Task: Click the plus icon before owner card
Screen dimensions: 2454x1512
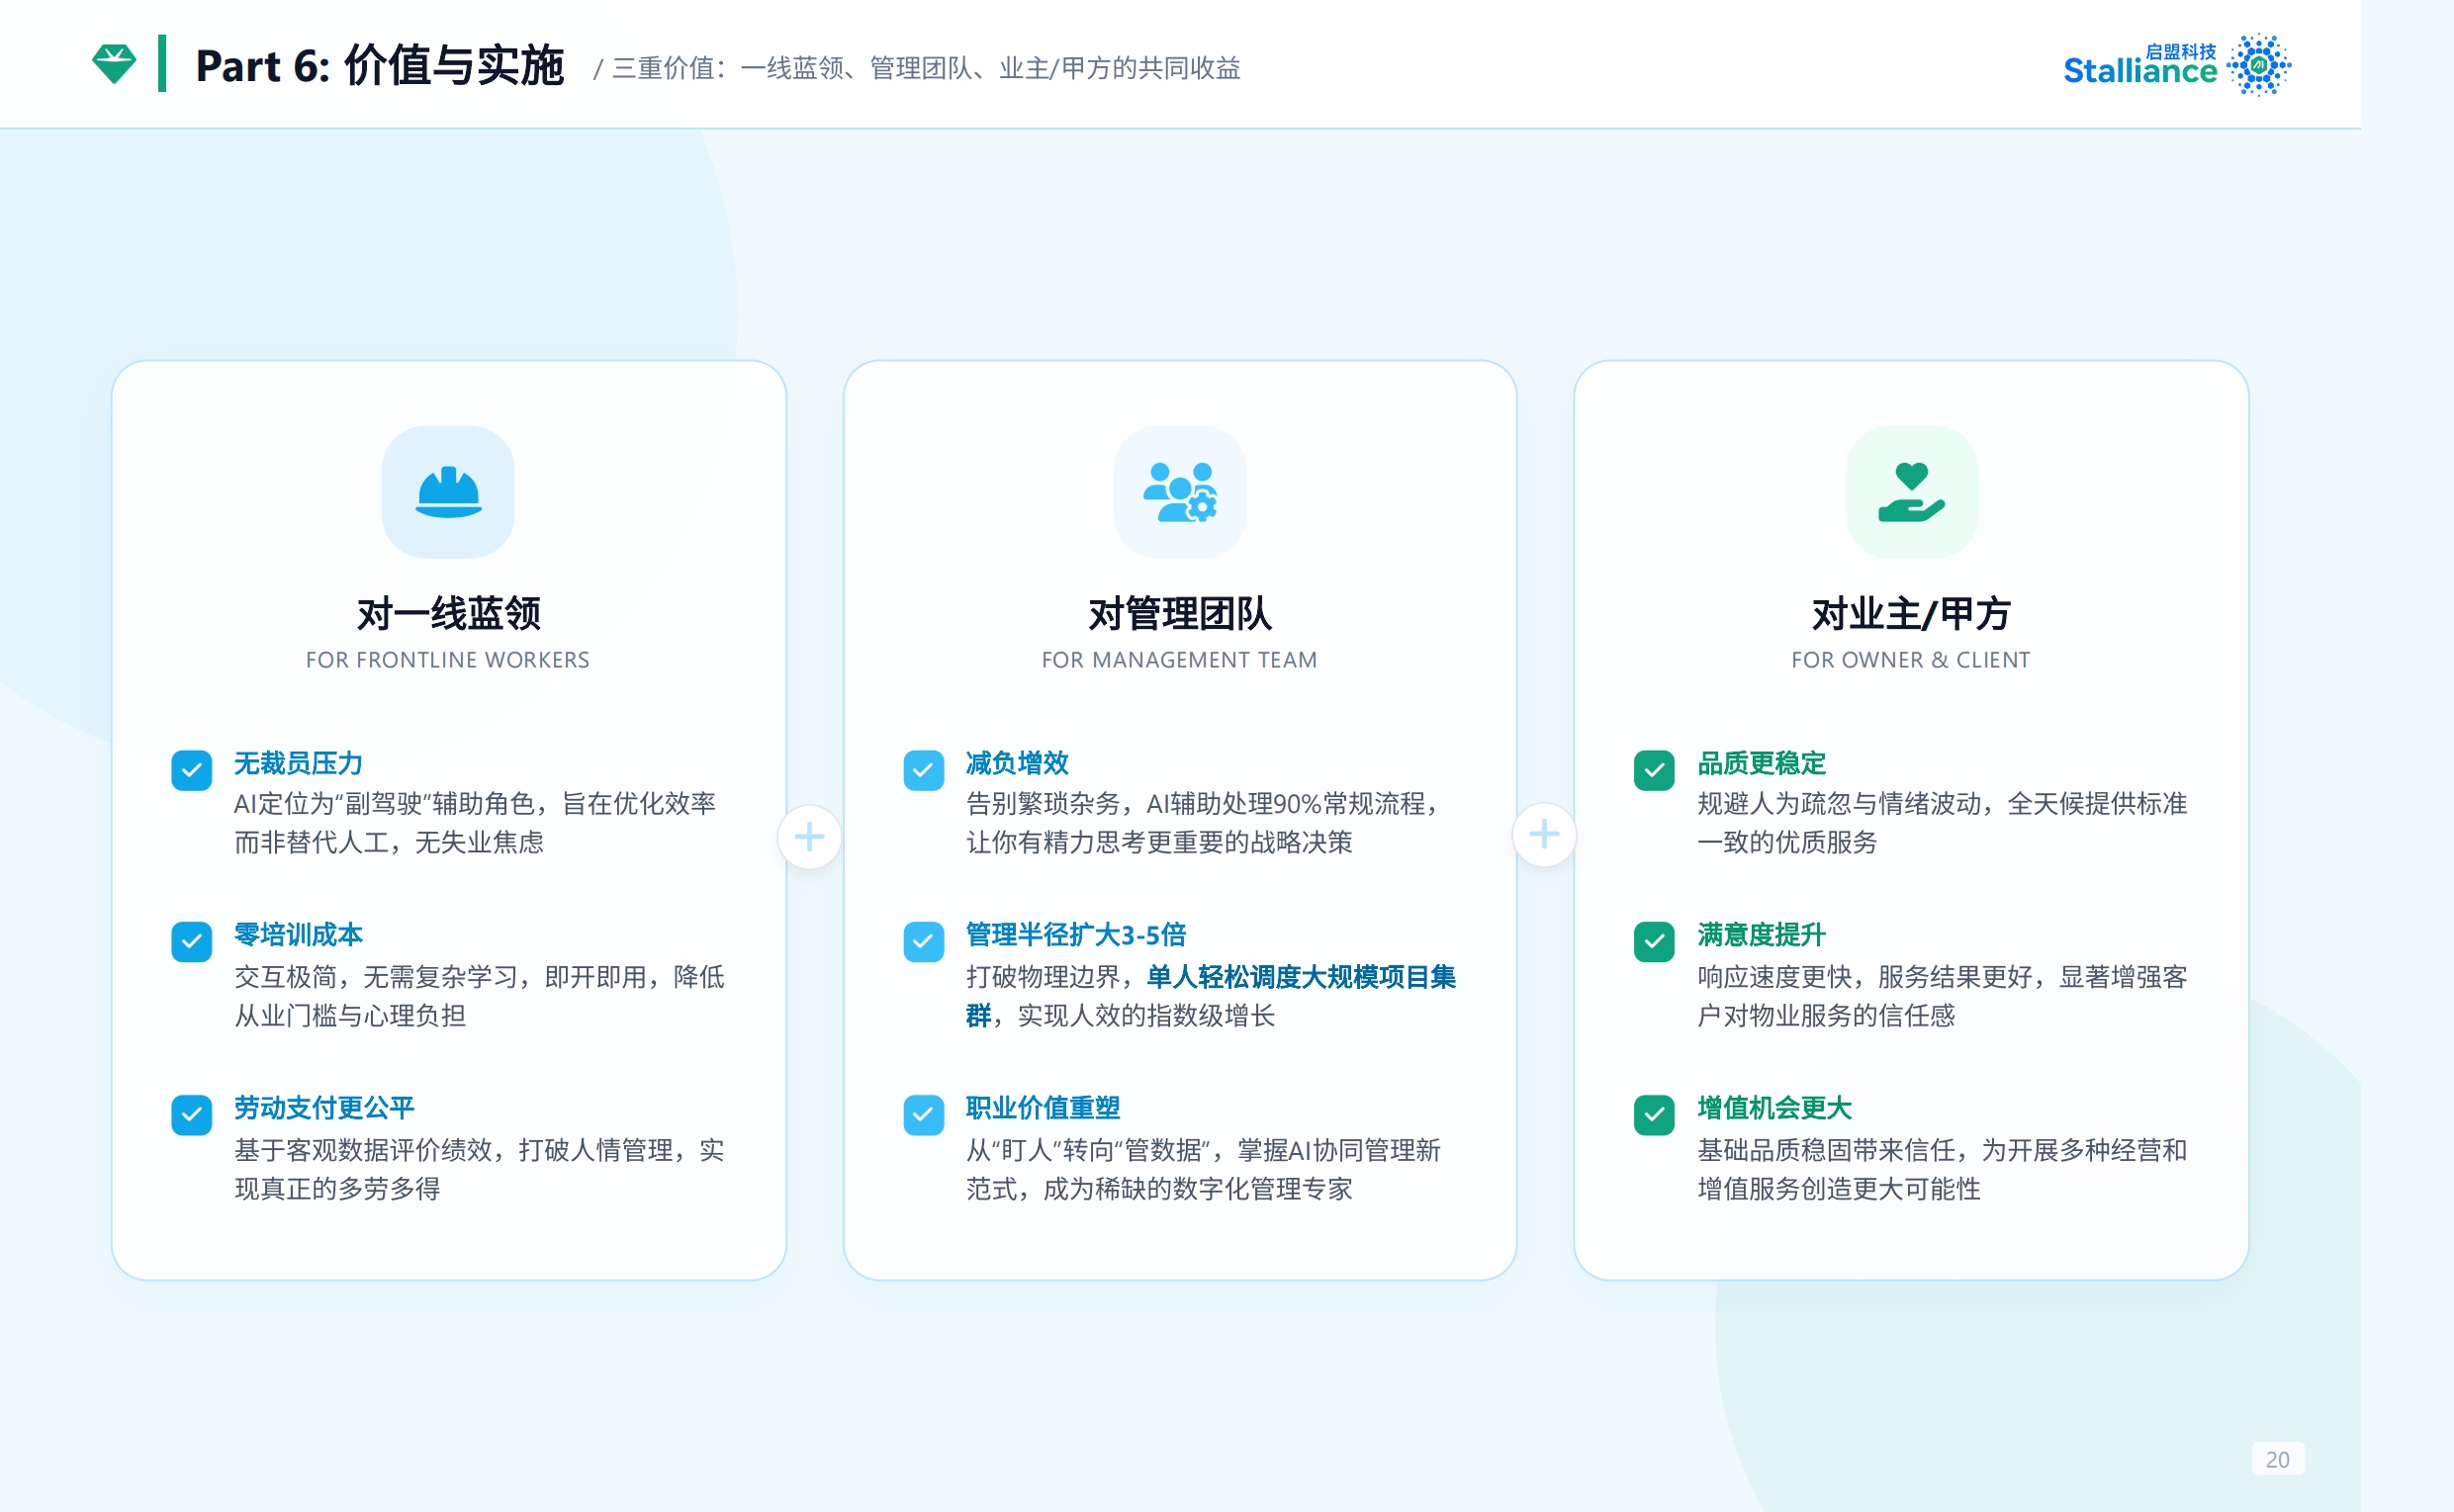Action: [x=1544, y=834]
